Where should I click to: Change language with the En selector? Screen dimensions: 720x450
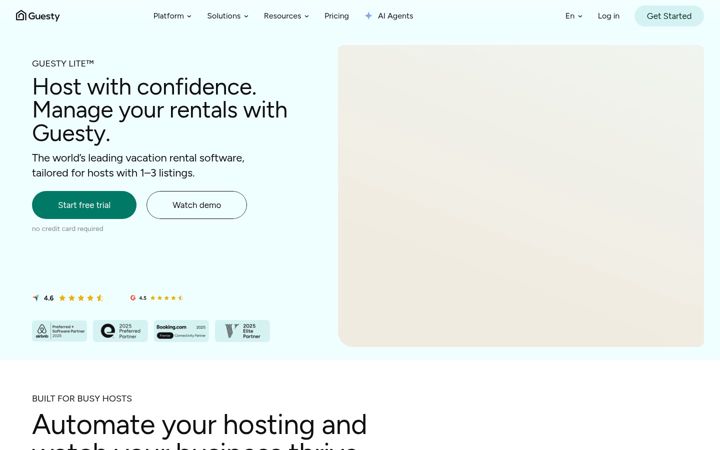[574, 16]
